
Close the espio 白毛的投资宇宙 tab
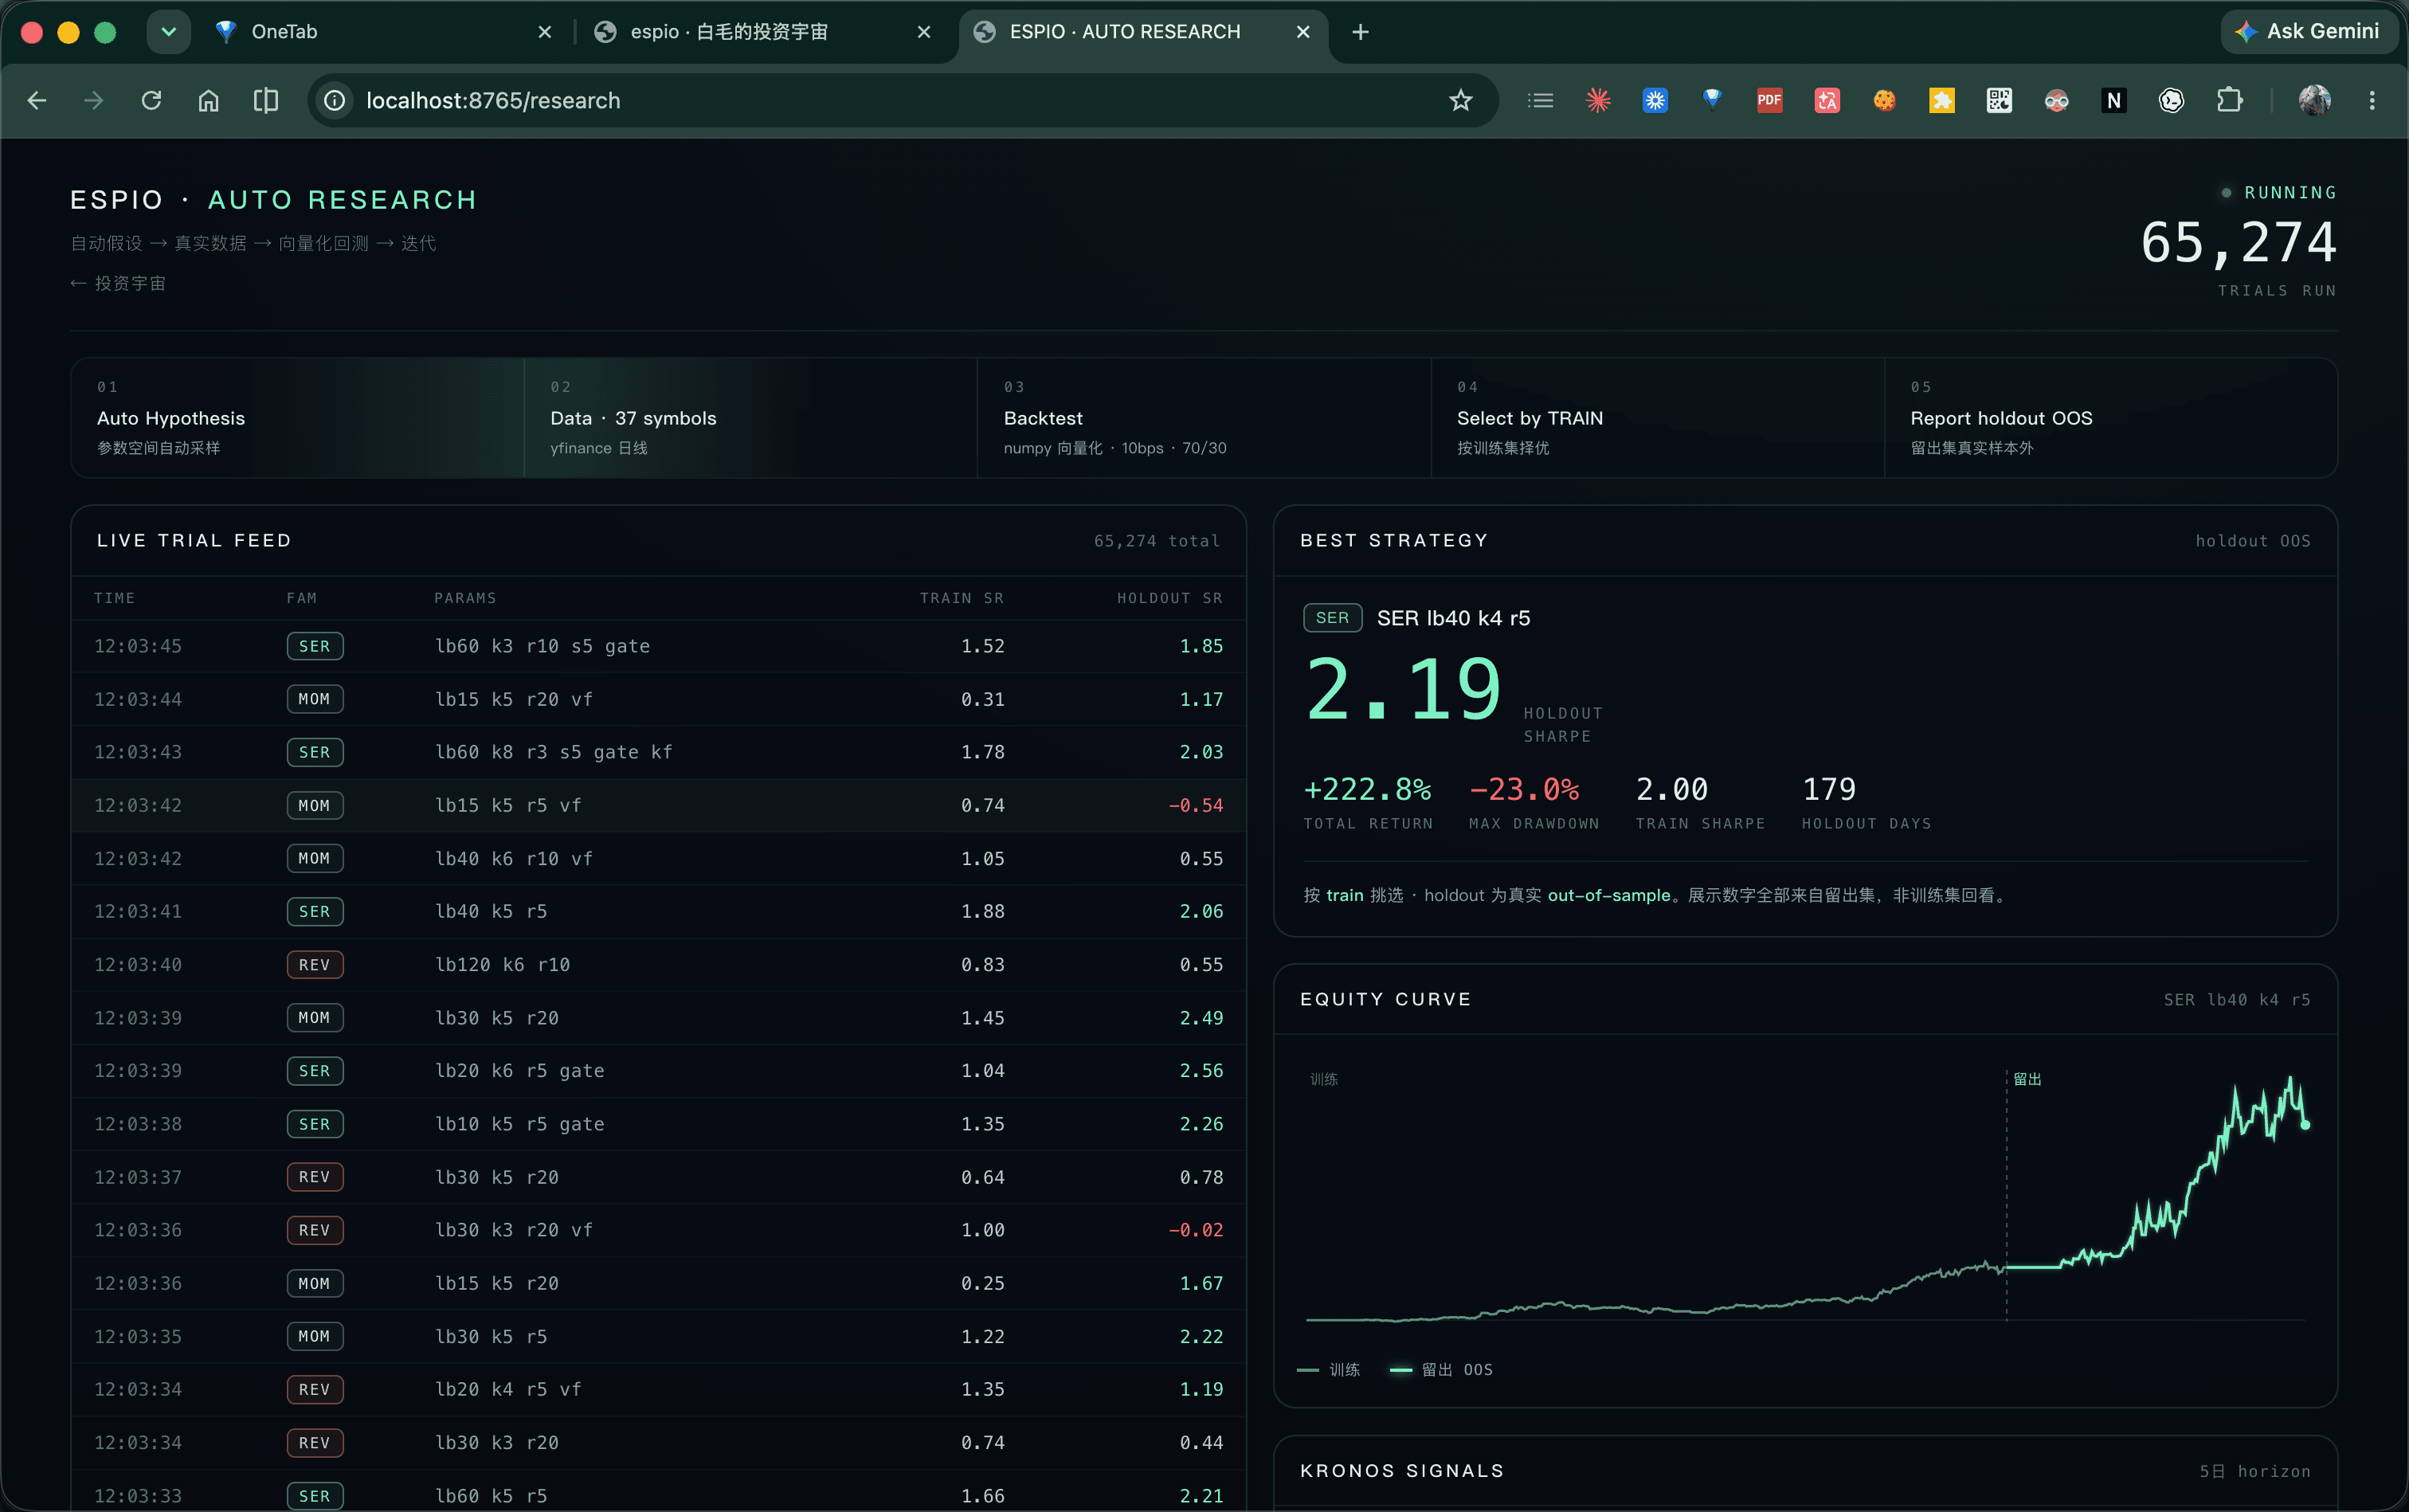coord(924,32)
